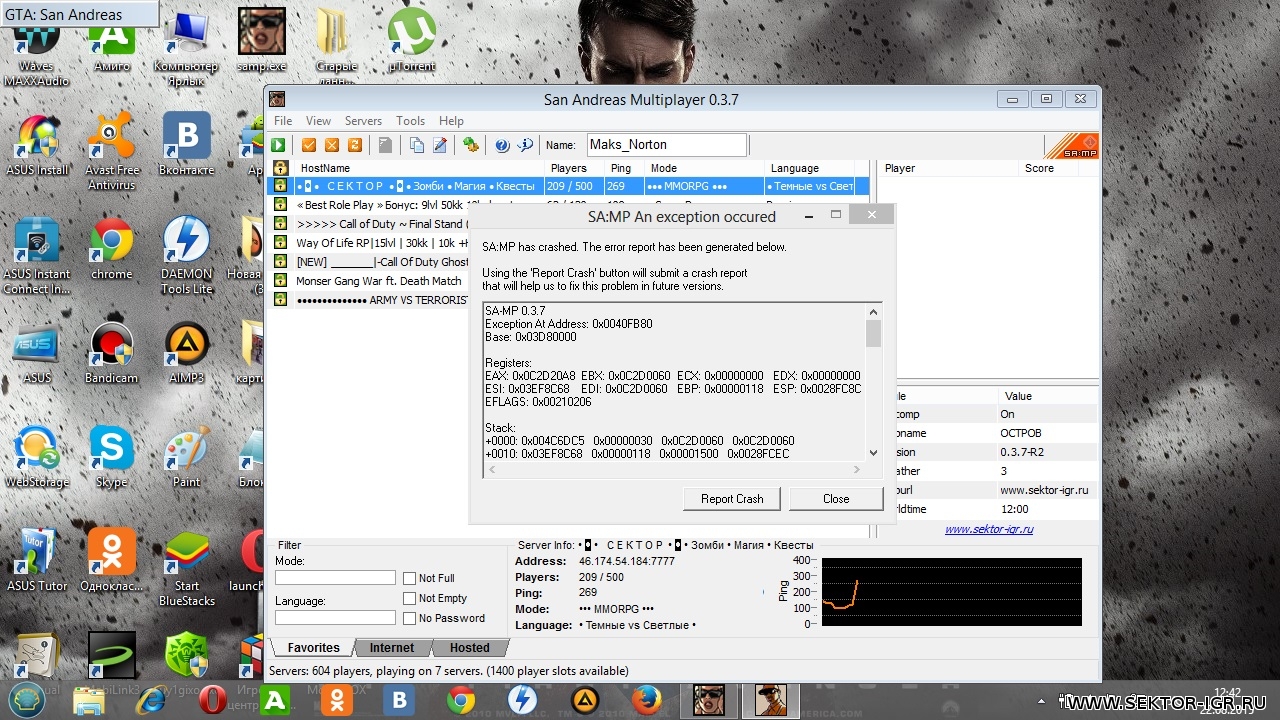The width and height of the screenshot is (1280, 720).
Task: Open the Servers menu
Action: point(363,120)
